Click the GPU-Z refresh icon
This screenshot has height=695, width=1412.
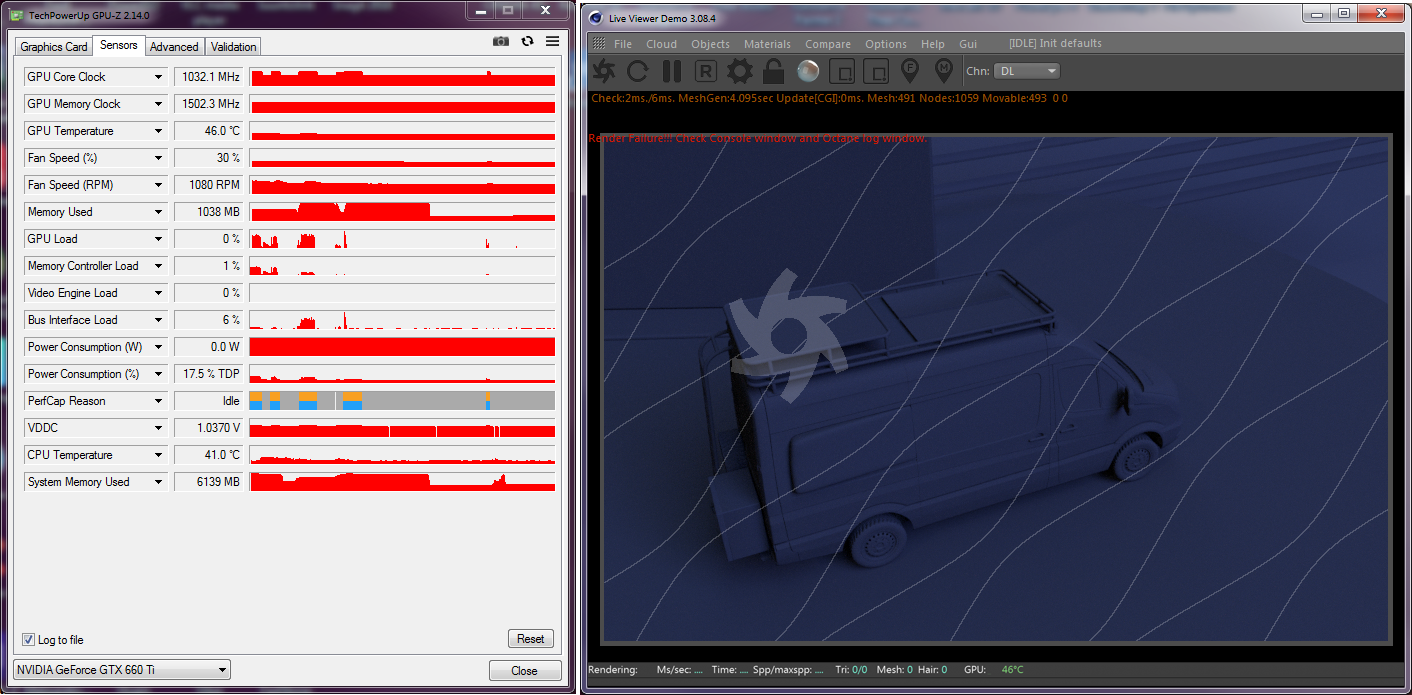coord(528,41)
